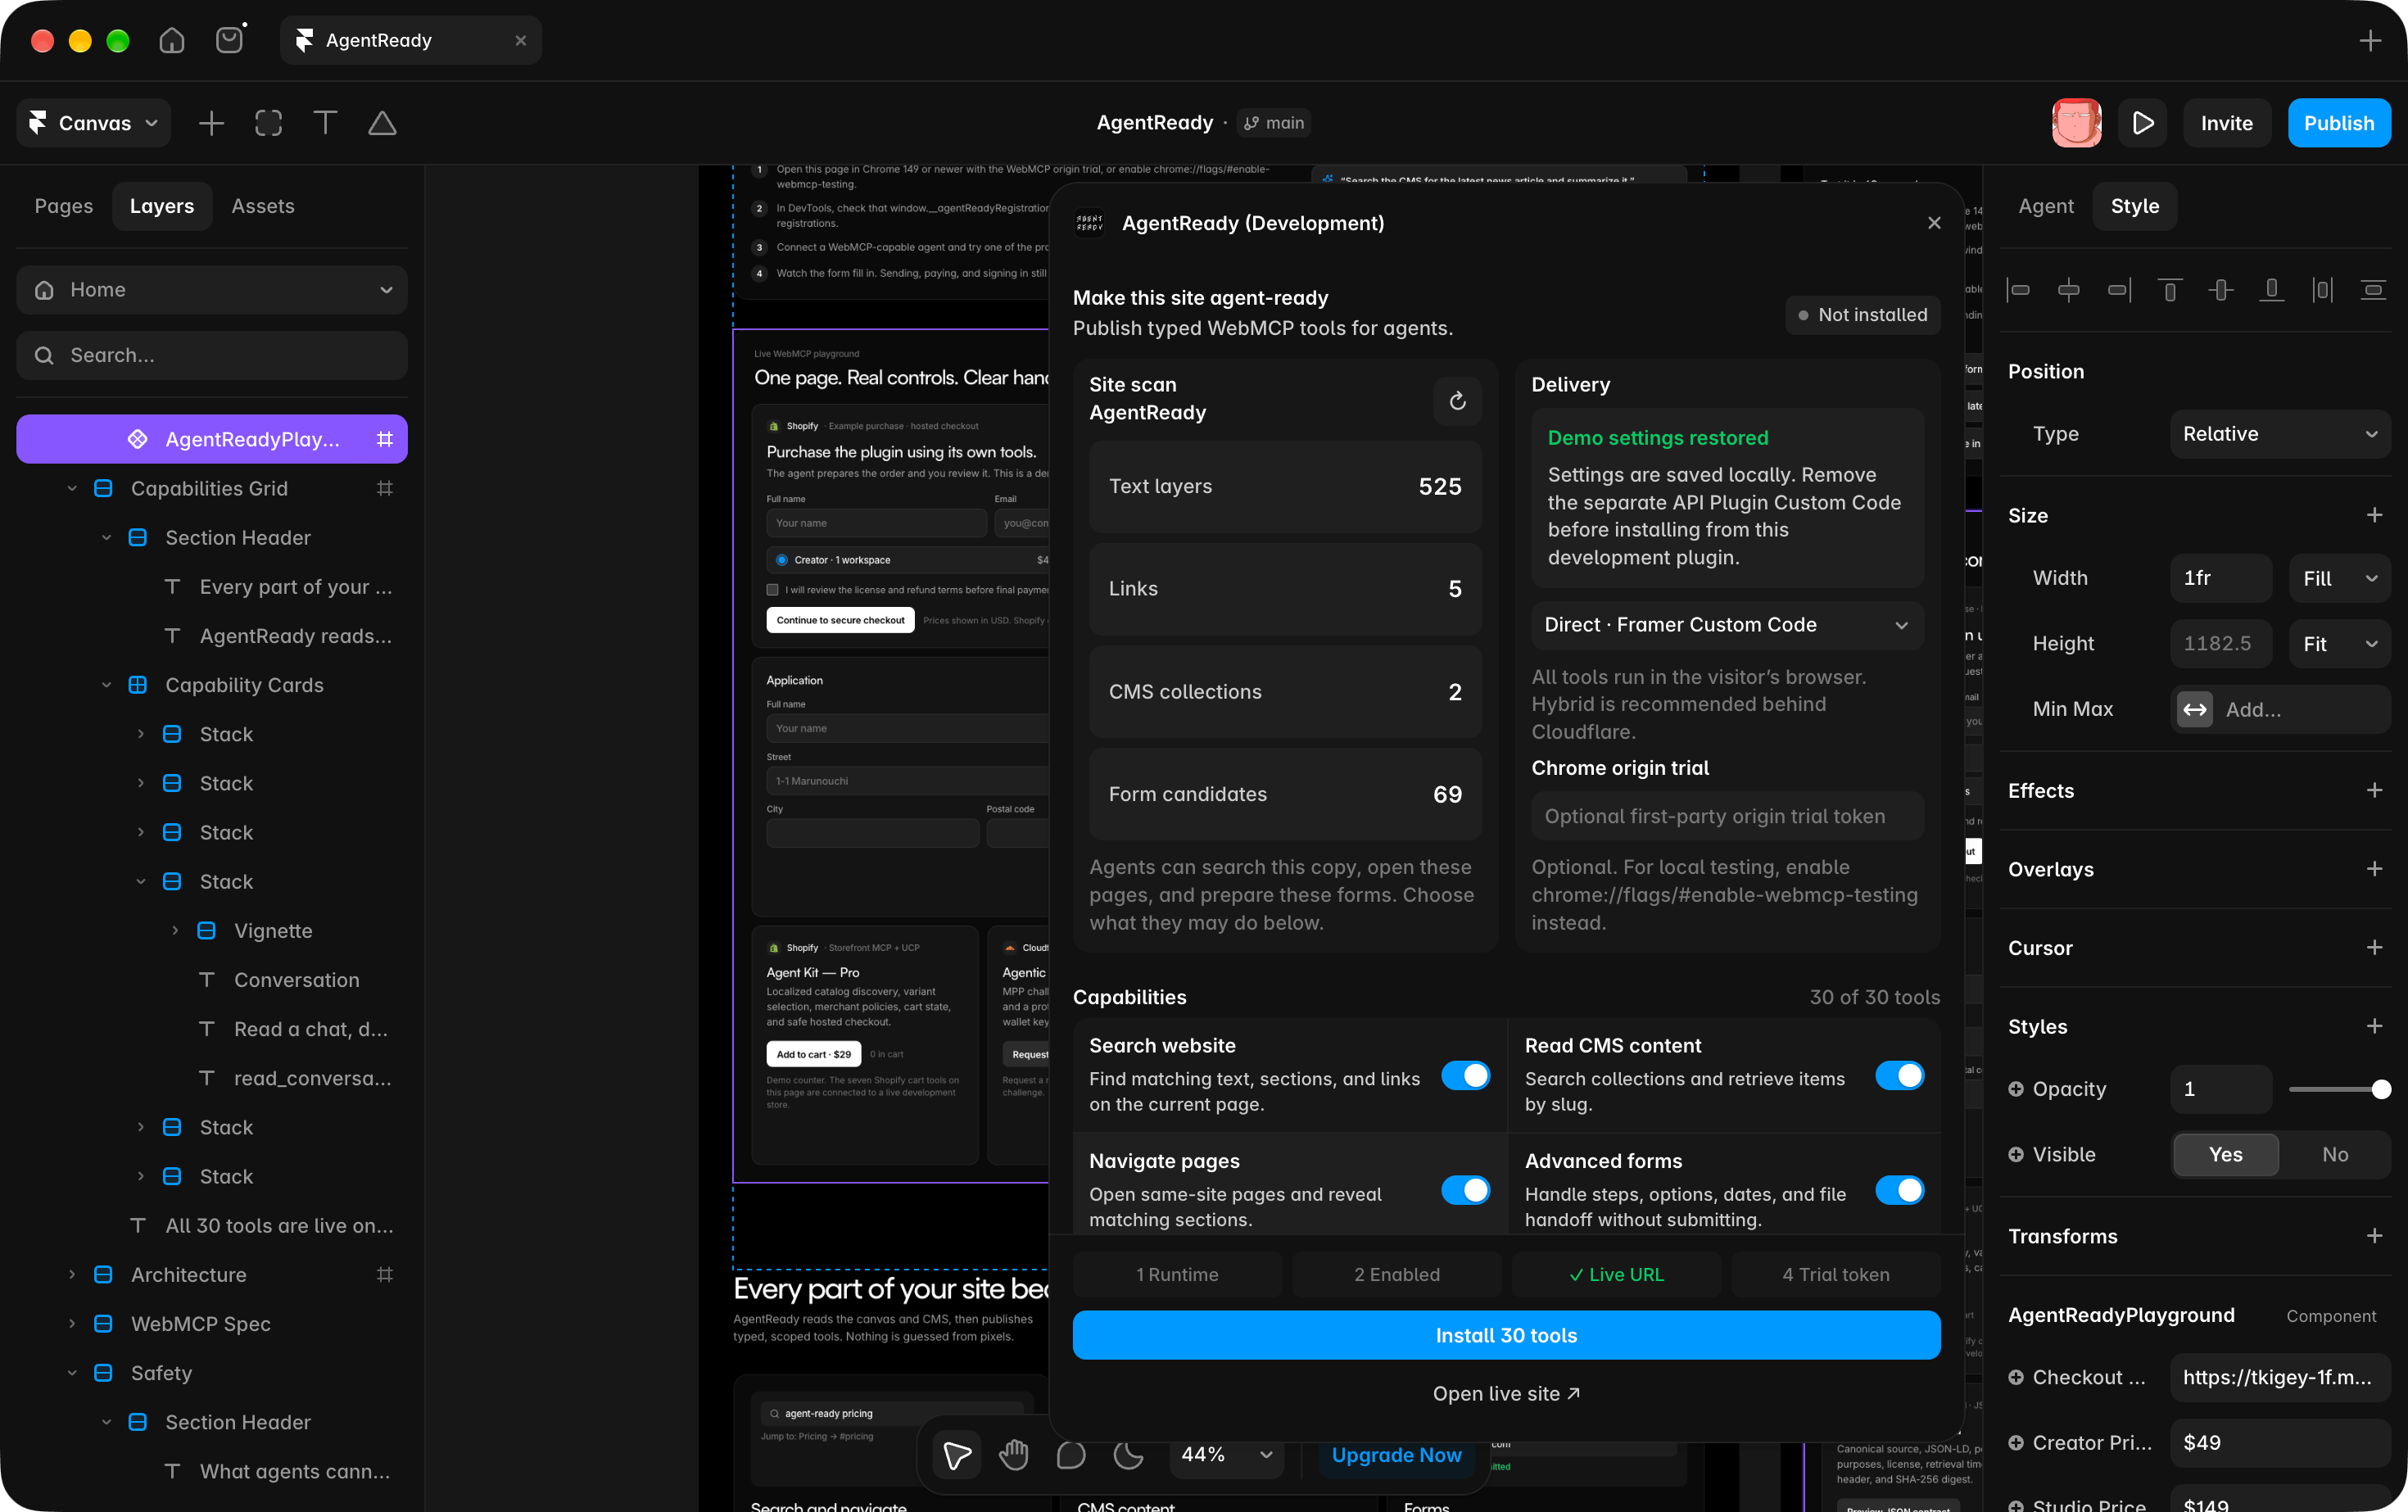Open the home icon in title bar

tap(172, 40)
